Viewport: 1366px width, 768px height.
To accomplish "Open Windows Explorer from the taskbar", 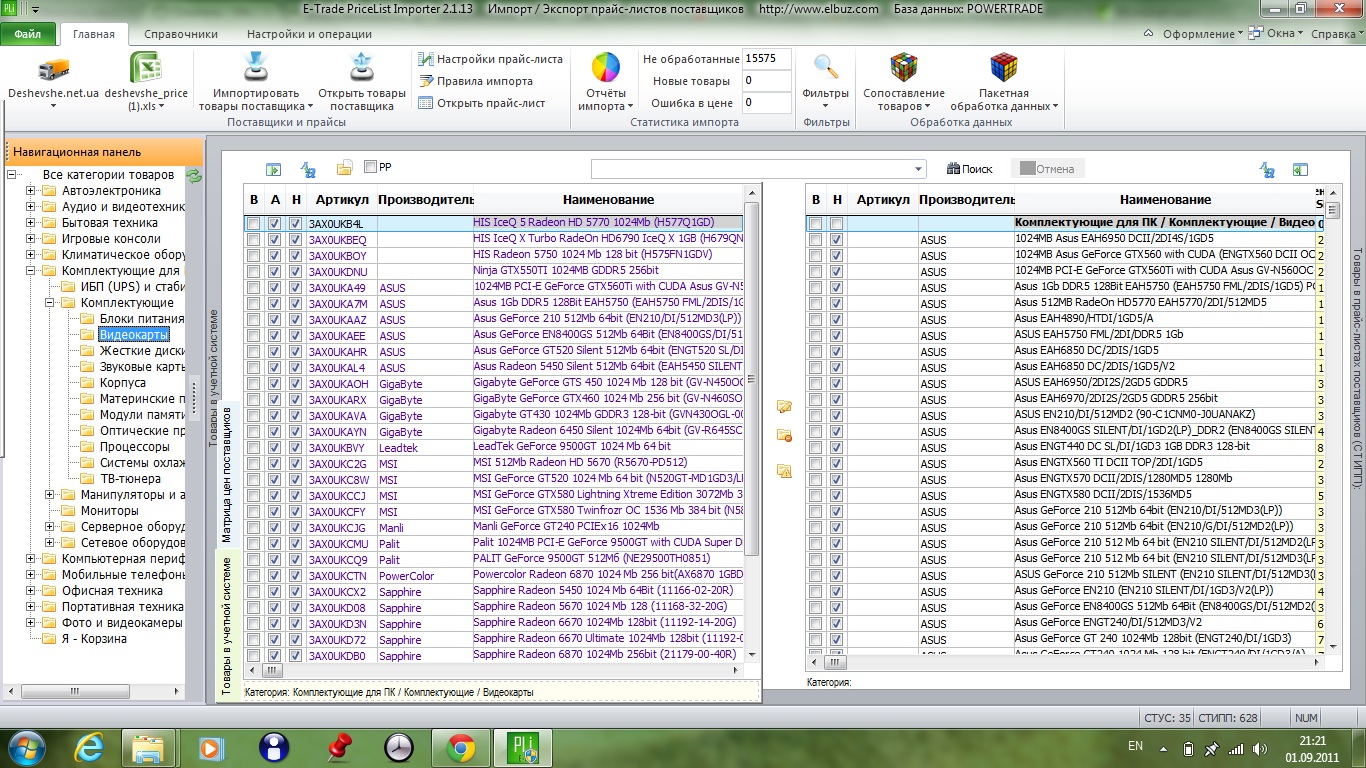I will tap(149, 747).
